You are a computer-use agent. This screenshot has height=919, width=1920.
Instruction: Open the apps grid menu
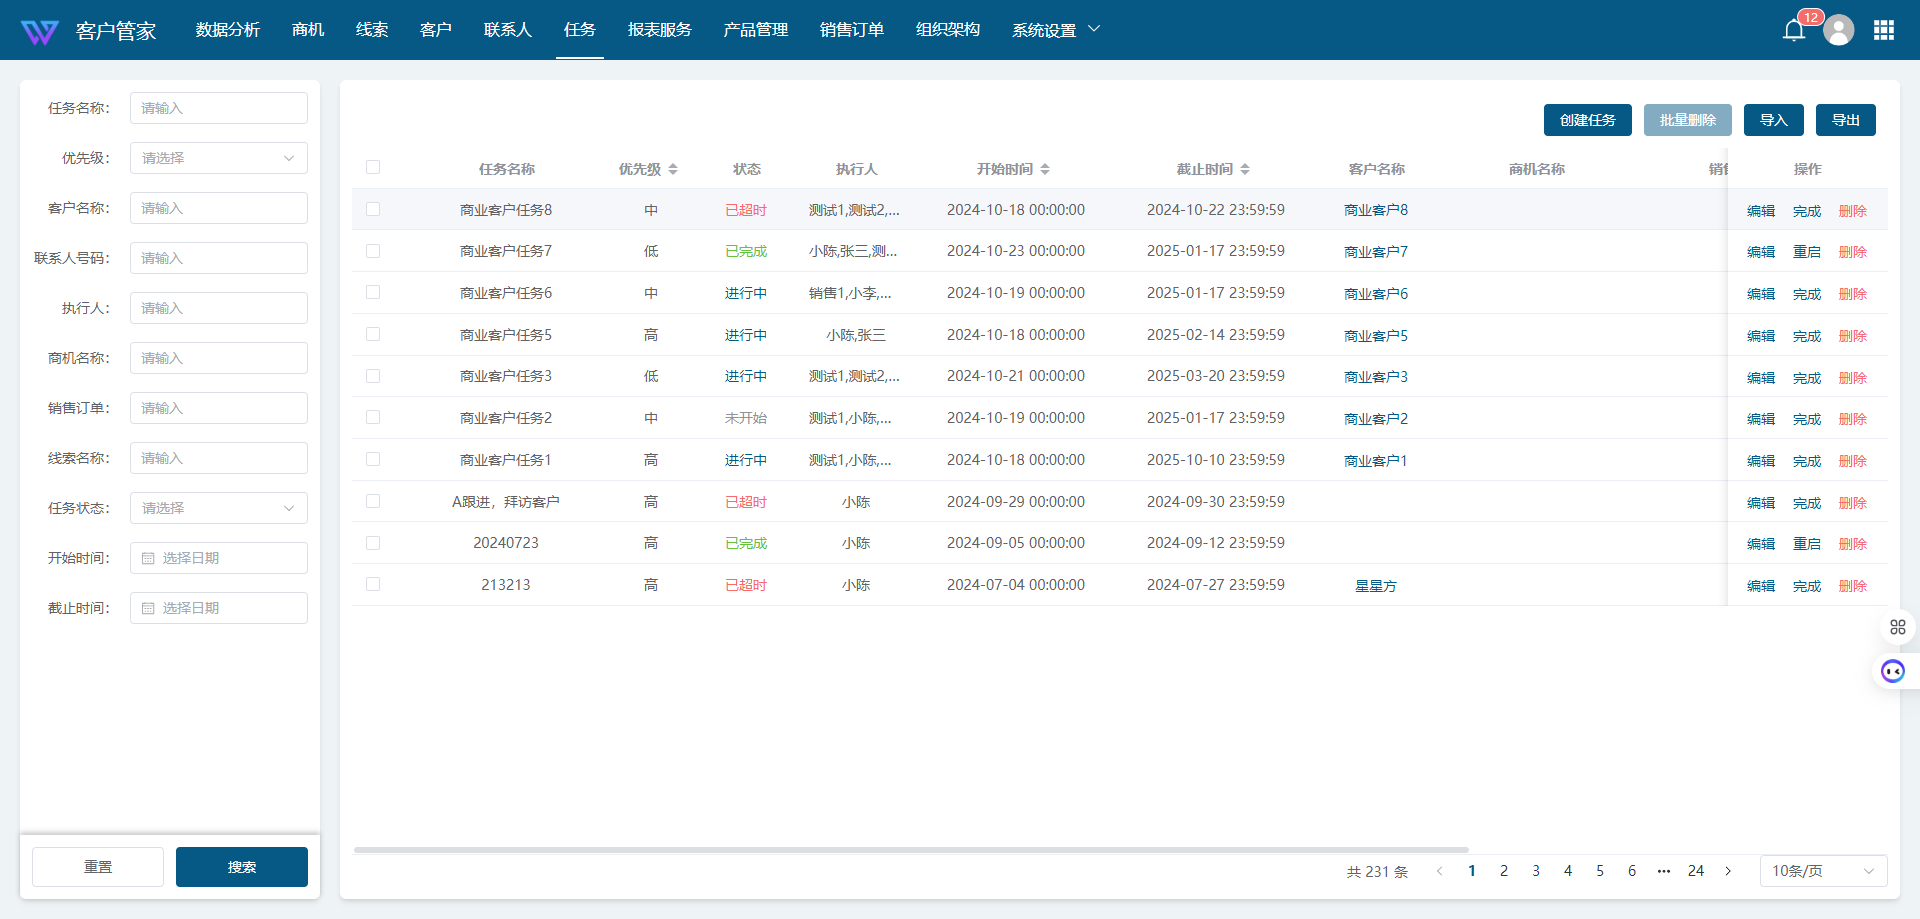coord(1884,30)
